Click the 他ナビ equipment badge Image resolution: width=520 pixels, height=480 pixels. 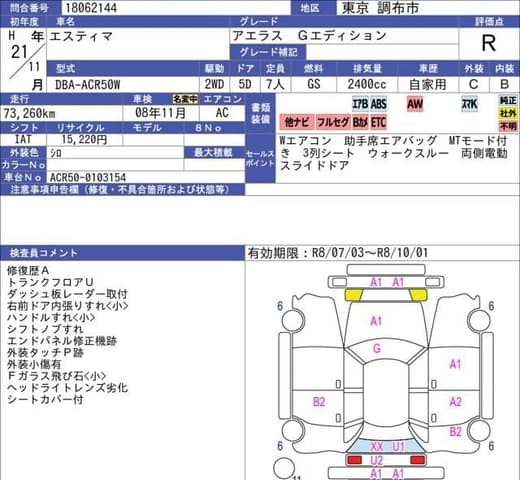(x=297, y=122)
